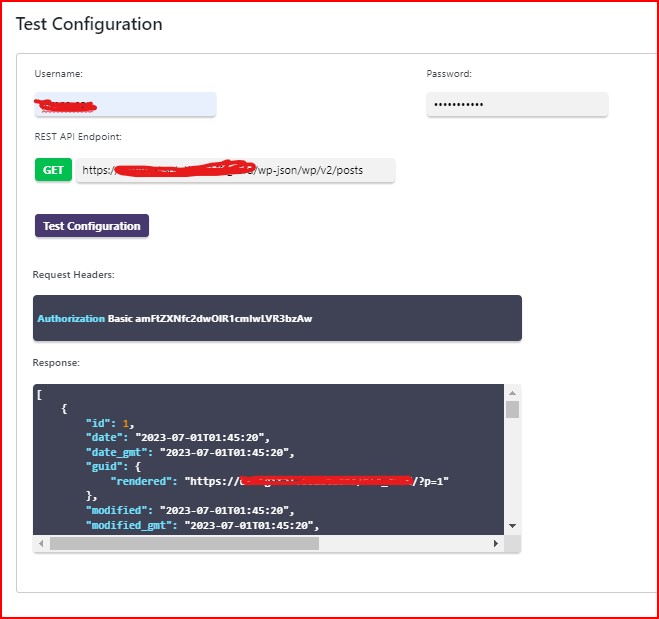Click the Username input field
Image resolution: width=659 pixels, height=619 pixels.
[125, 104]
